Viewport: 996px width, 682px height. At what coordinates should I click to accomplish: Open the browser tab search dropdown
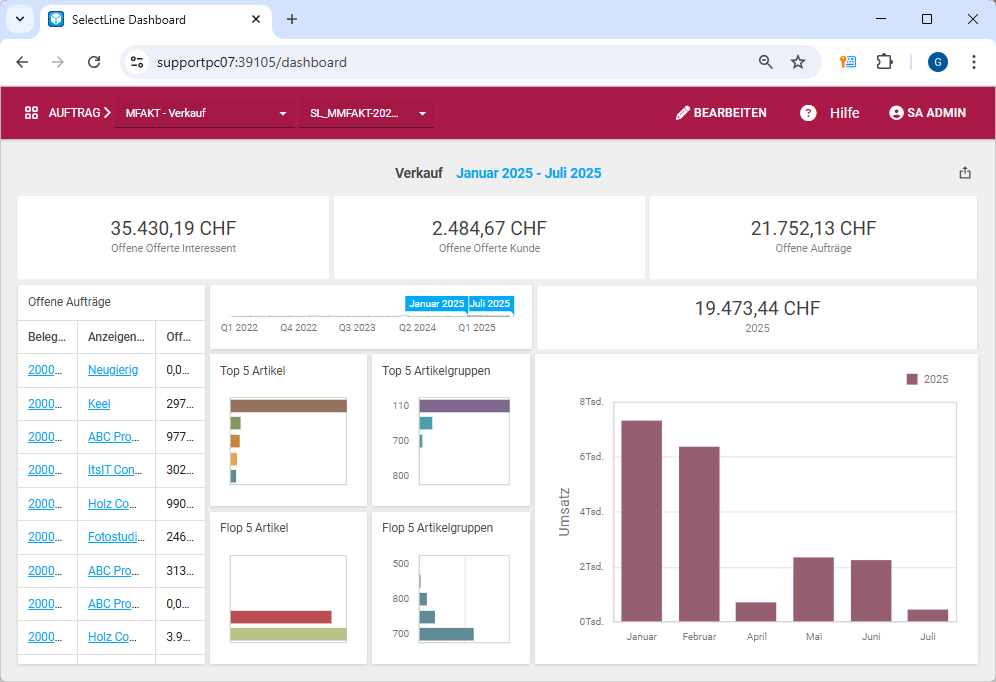coord(19,19)
